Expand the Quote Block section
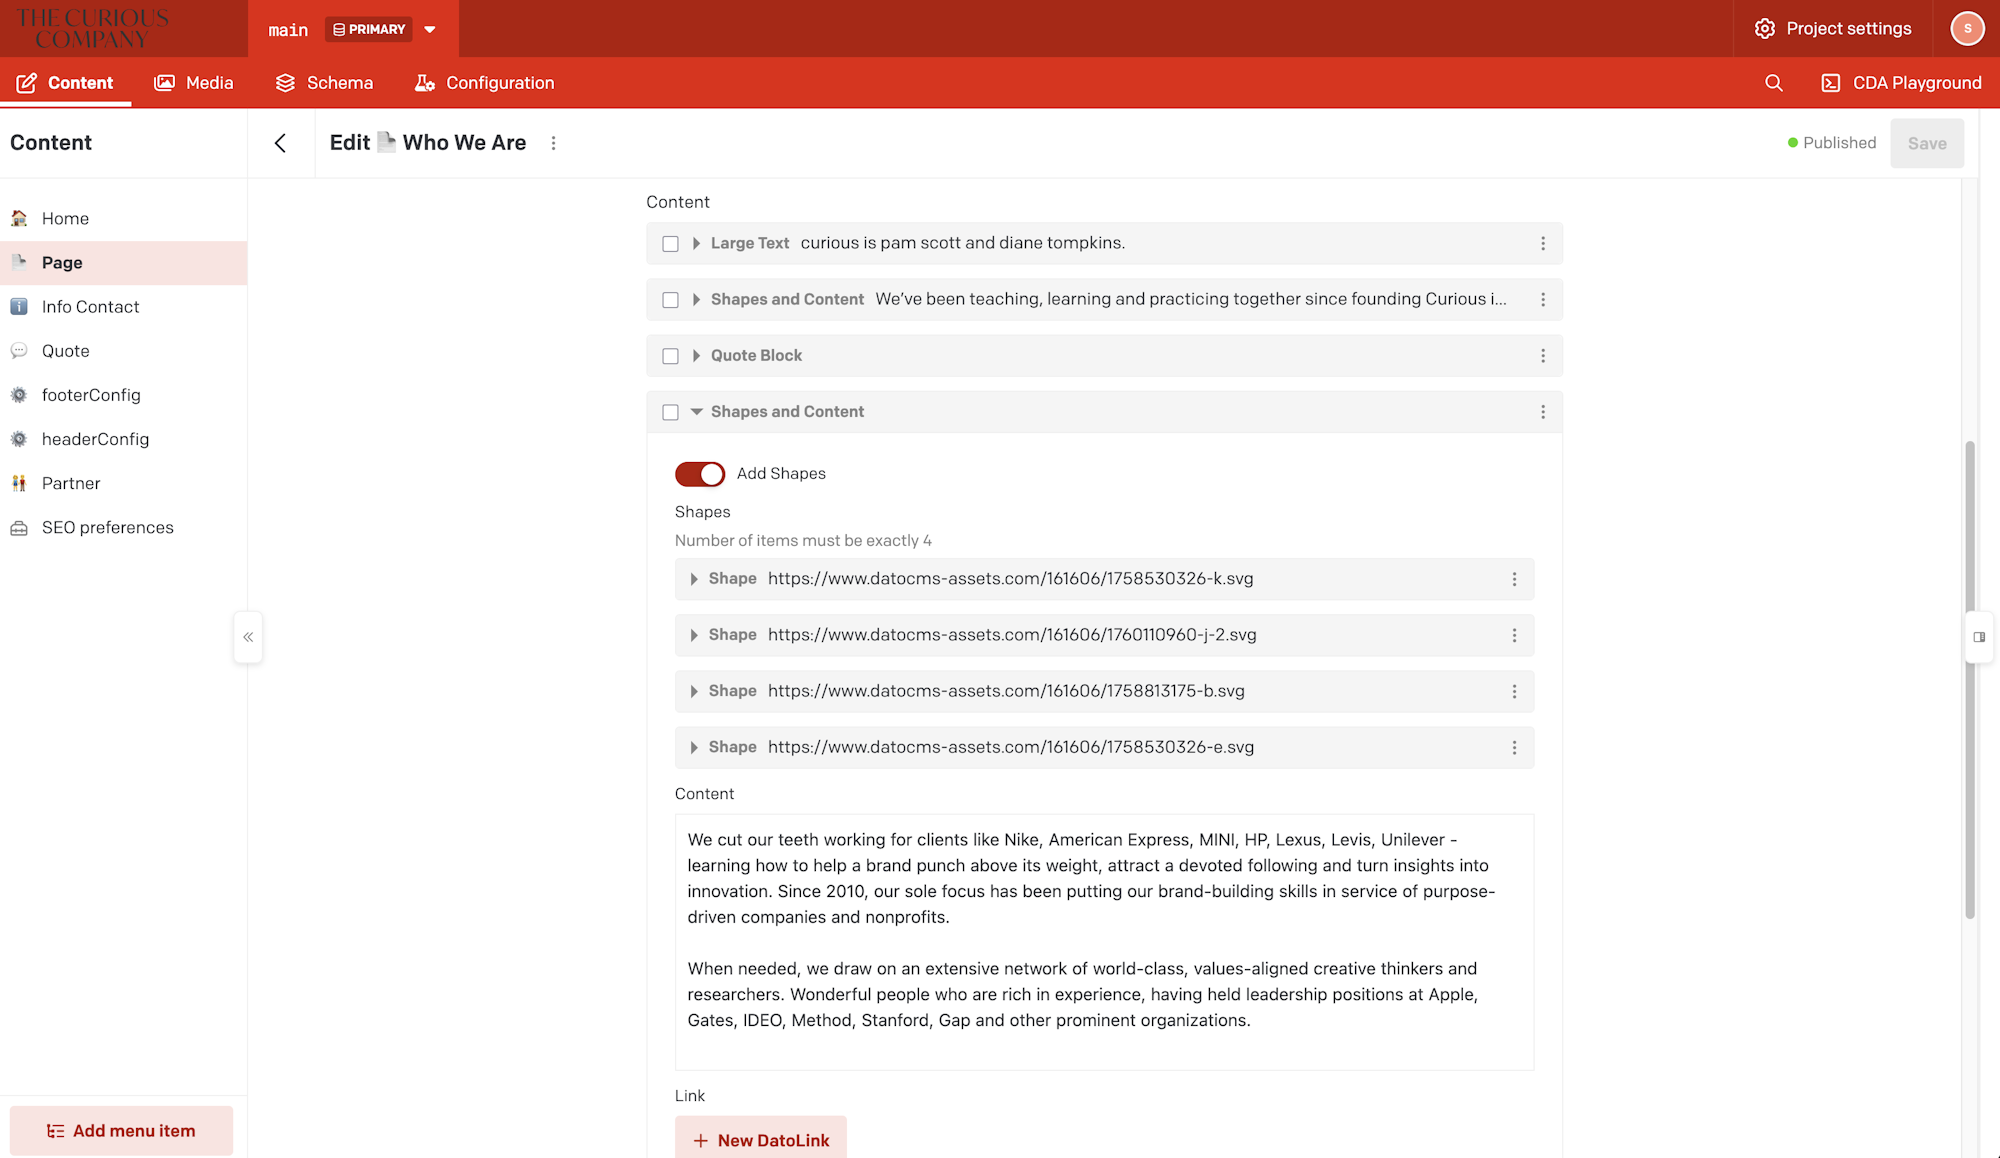The height and width of the screenshot is (1158, 2000). click(x=696, y=356)
